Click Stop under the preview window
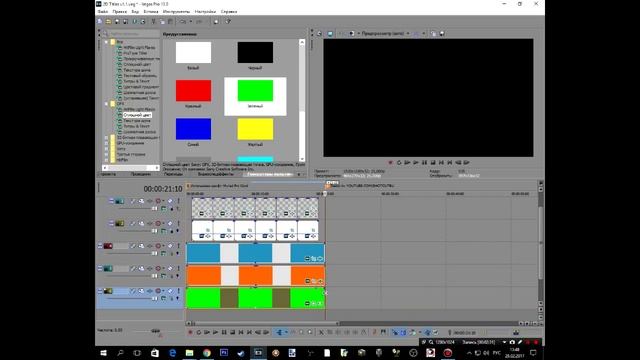 [433, 162]
